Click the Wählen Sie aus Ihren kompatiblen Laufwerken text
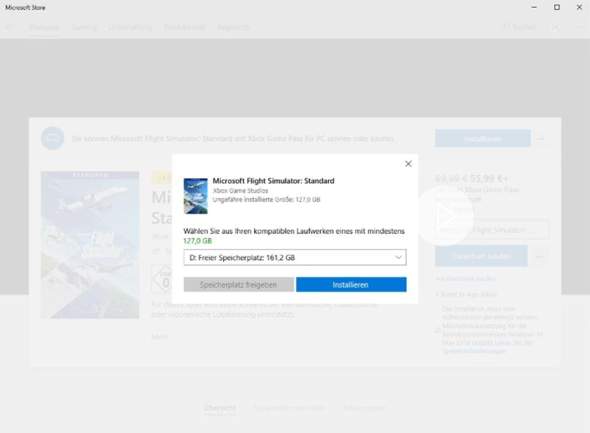Image resolution: width=590 pixels, height=433 pixels. pos(294,231)
